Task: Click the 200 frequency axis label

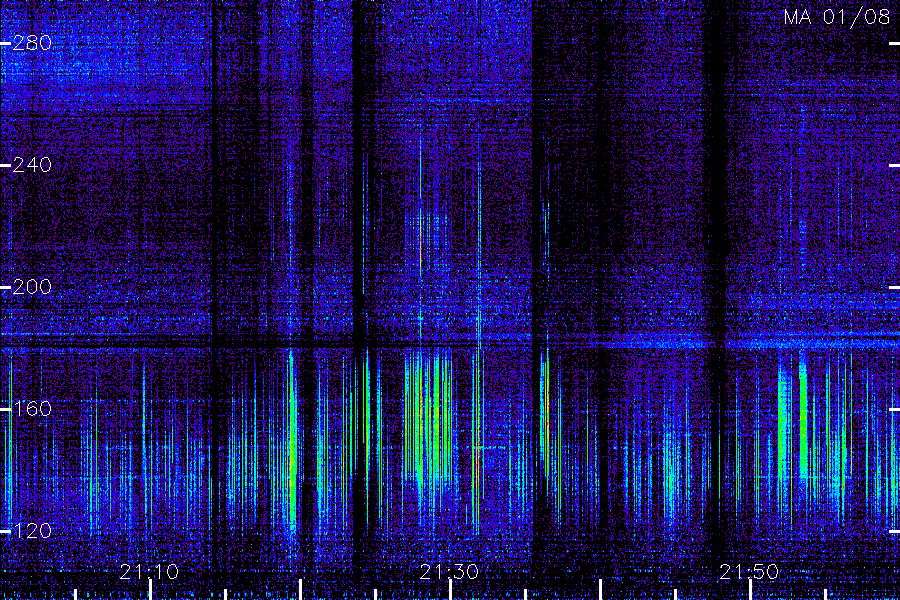Action: [x=32, y=287]
